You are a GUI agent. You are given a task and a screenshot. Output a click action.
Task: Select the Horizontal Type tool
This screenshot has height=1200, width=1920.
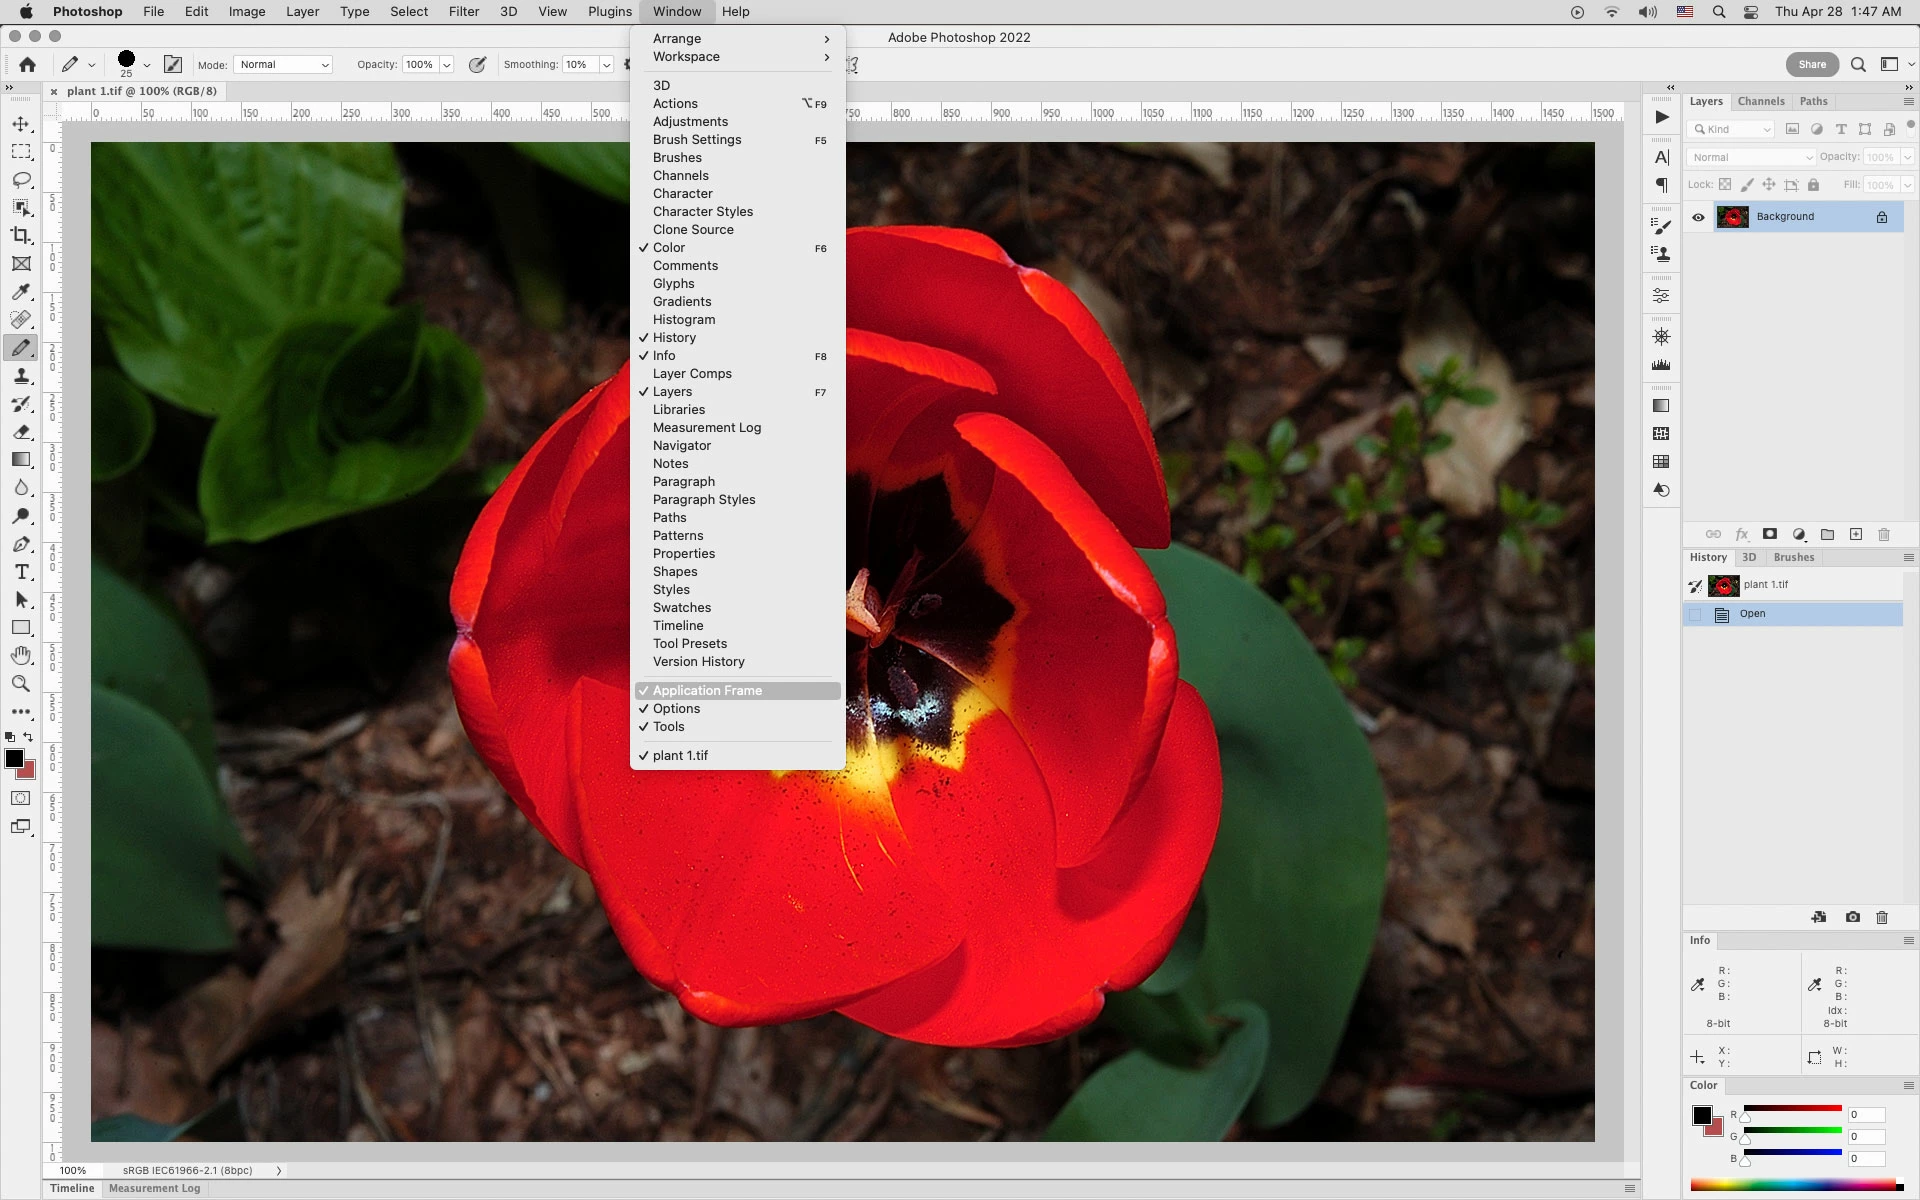[x=21, y=572]
